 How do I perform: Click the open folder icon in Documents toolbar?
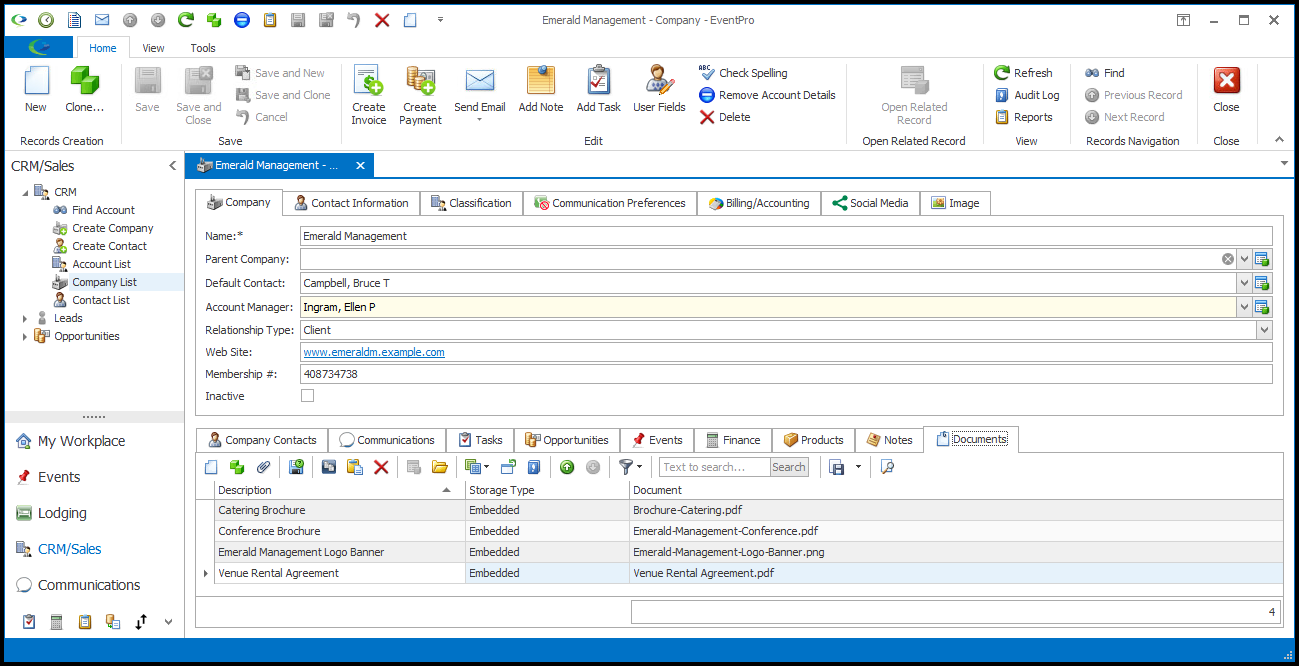(440, 467)
